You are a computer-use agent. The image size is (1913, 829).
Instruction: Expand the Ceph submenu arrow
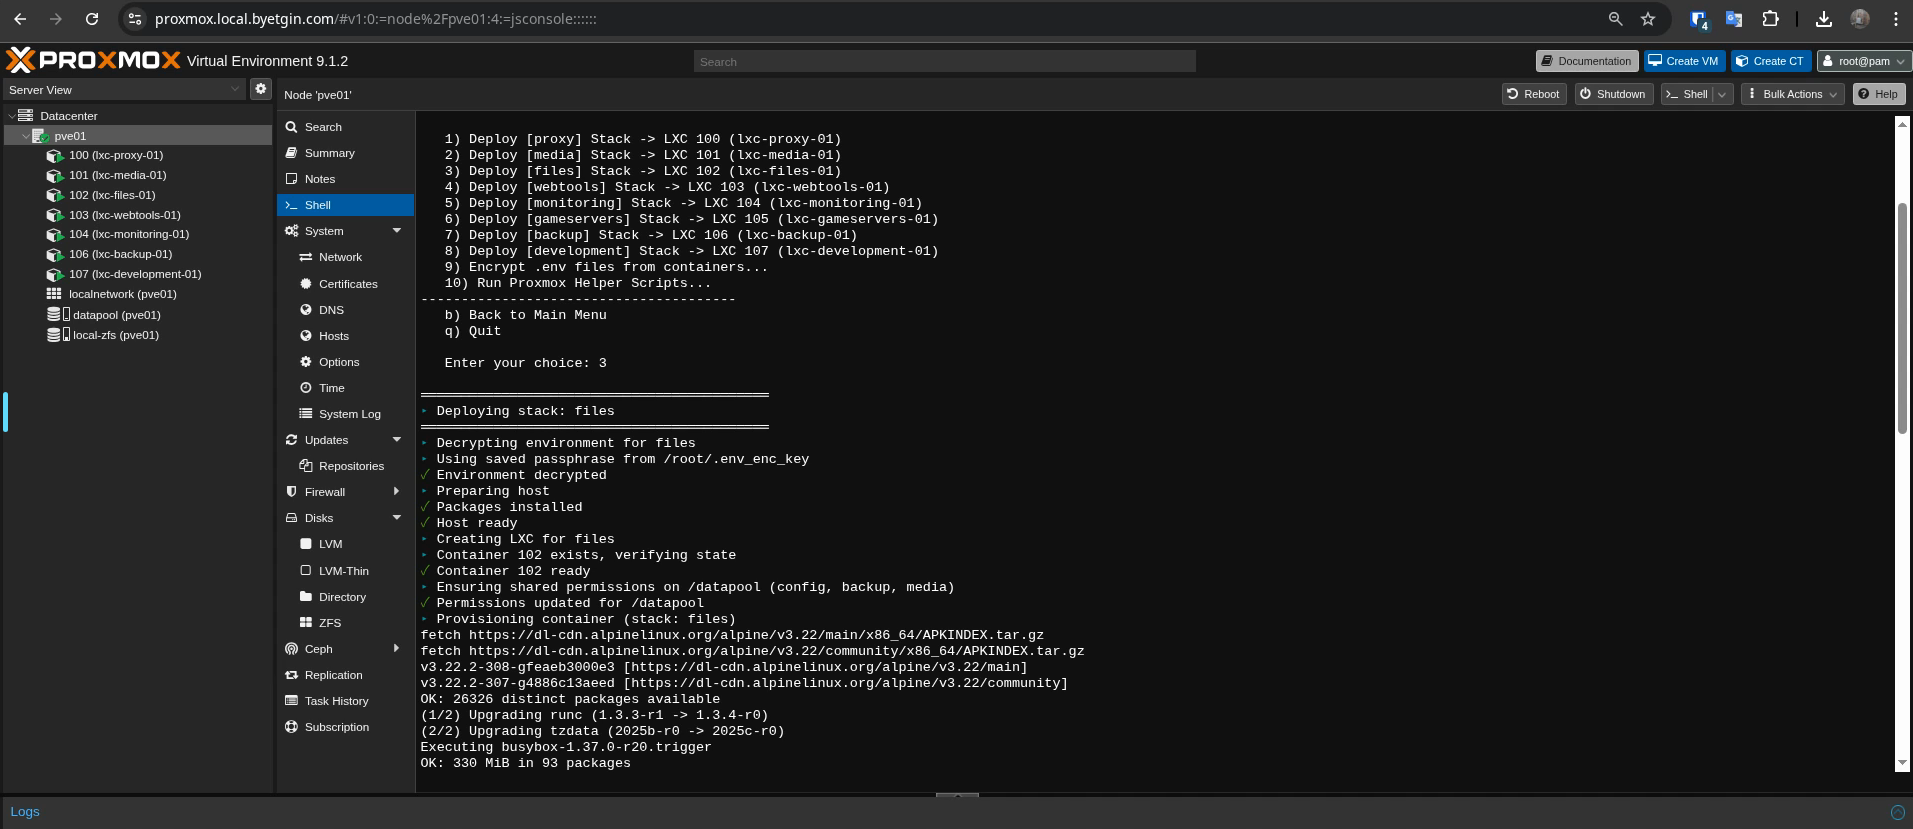click(x=397, y=649)
